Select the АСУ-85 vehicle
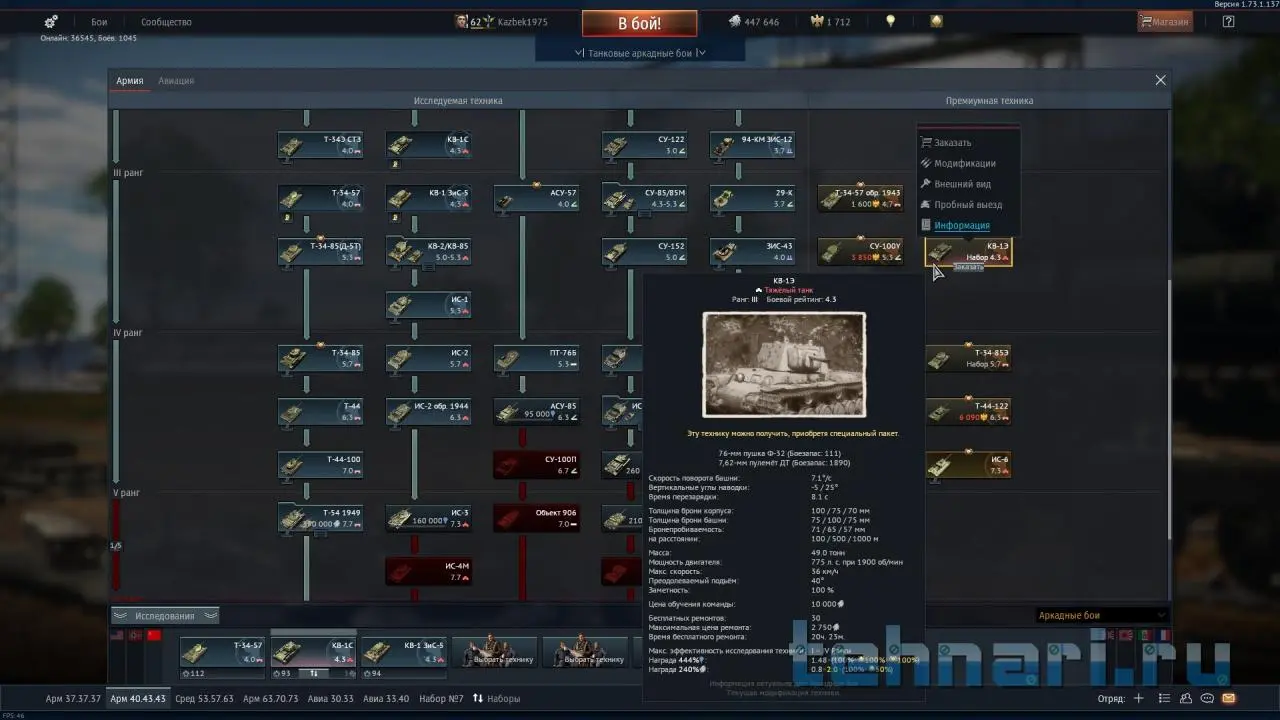The height and width of the screenshot is (720, 1280). click(x=536, y=411)
